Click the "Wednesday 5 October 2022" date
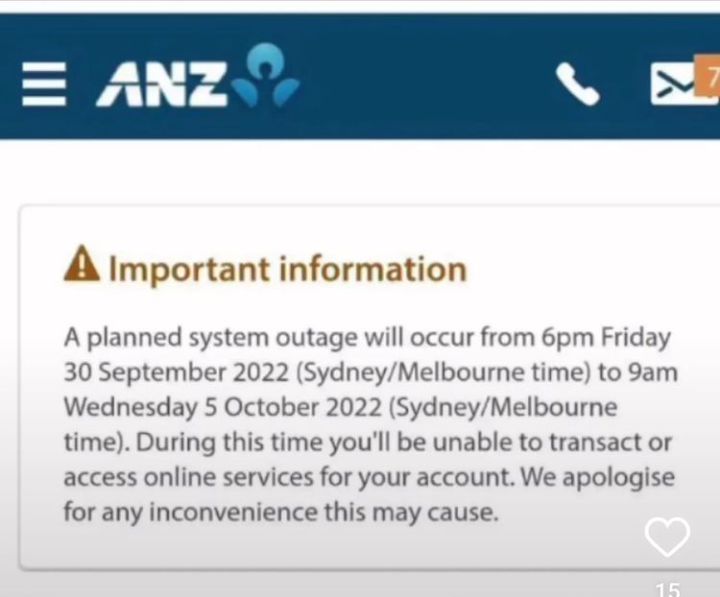This screenshot has width=720, height=597. 223,407
